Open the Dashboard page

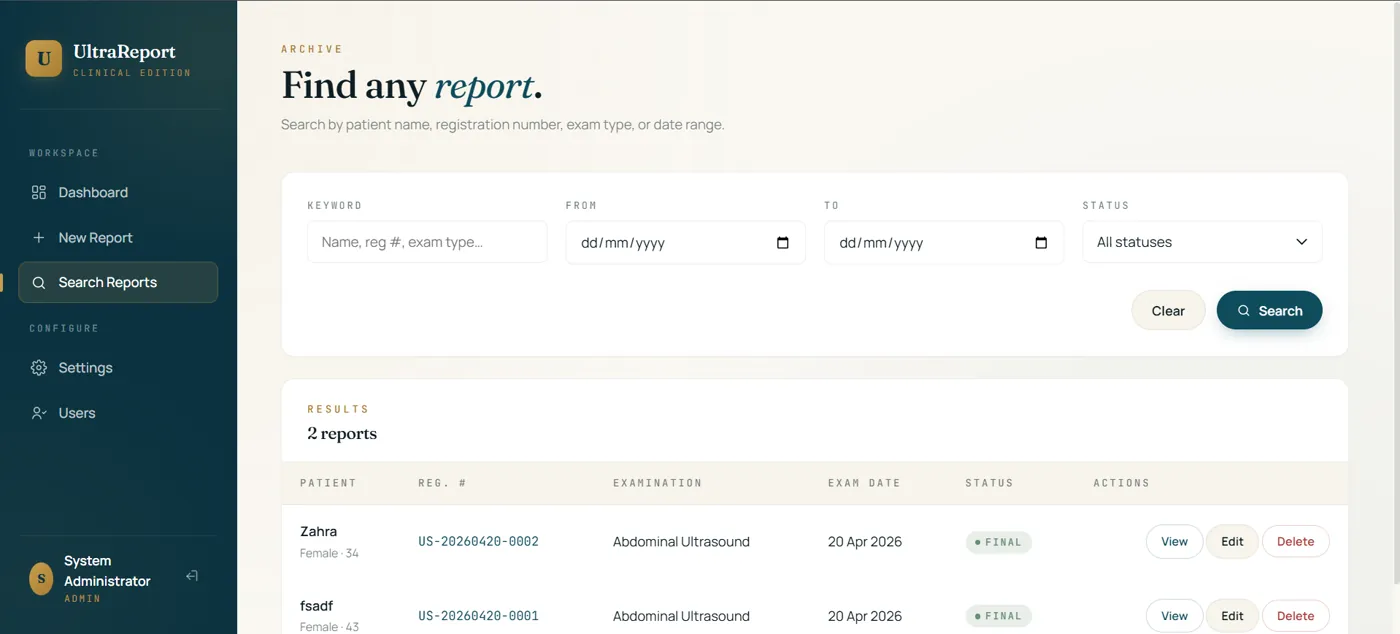(x=118, y=192)
